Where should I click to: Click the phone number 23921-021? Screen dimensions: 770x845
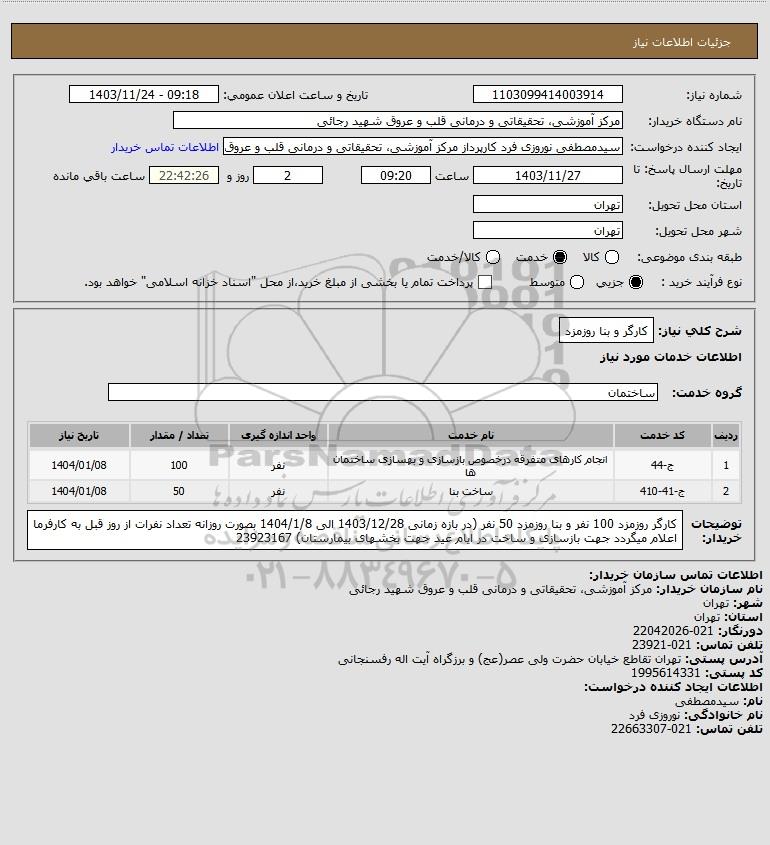point(661,645)
